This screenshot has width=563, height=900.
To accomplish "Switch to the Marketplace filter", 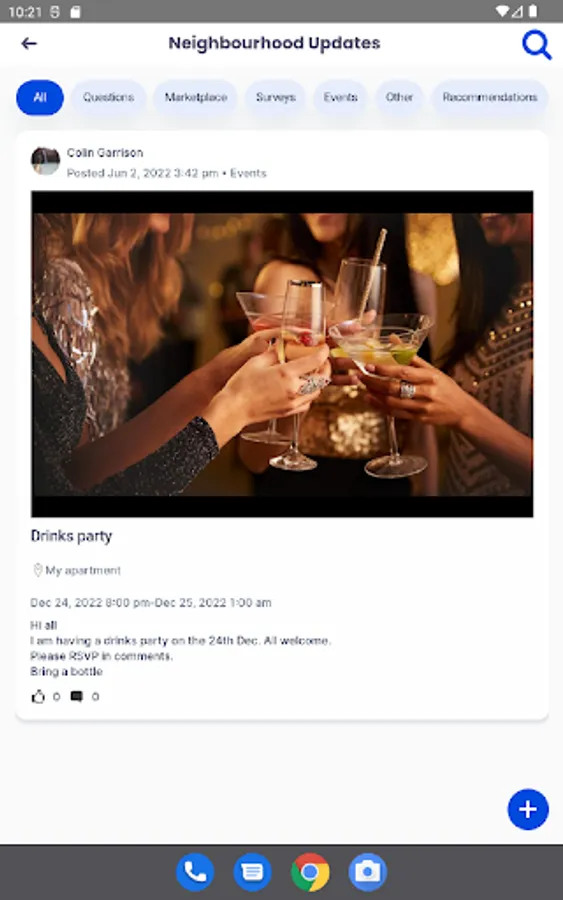I will 196,98.
